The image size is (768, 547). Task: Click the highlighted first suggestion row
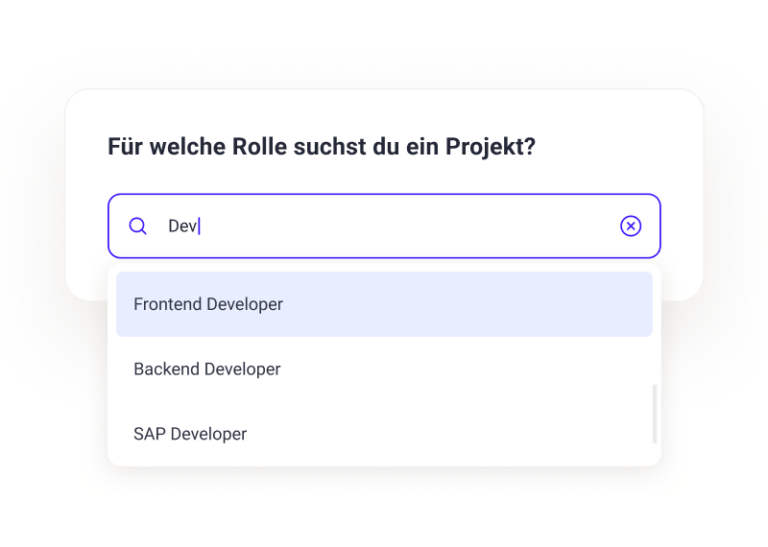pos(384,304)
